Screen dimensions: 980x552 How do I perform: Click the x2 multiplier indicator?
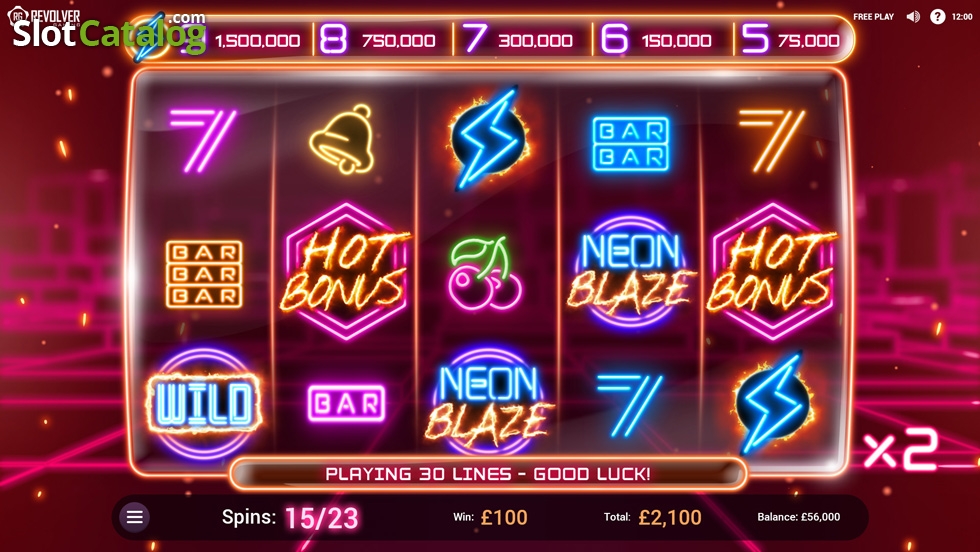coord(901,449)
